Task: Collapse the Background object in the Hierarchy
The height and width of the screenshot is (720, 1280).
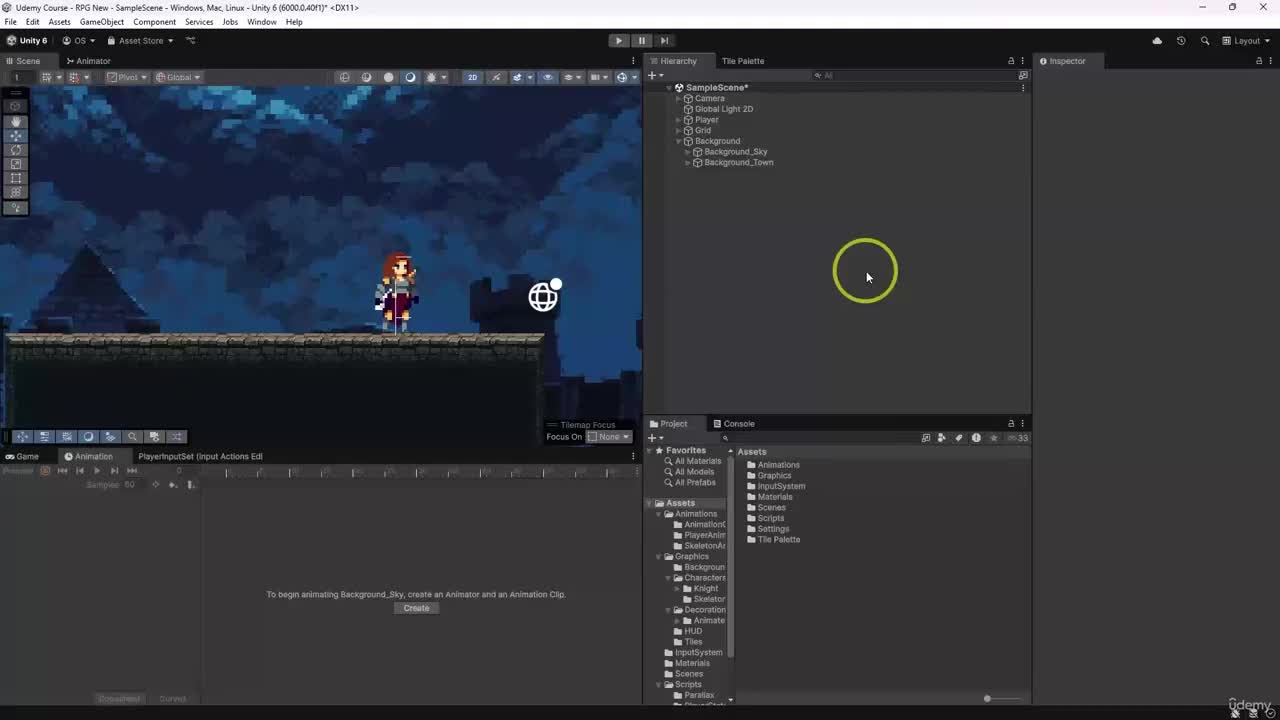Action: pos(678,141)
